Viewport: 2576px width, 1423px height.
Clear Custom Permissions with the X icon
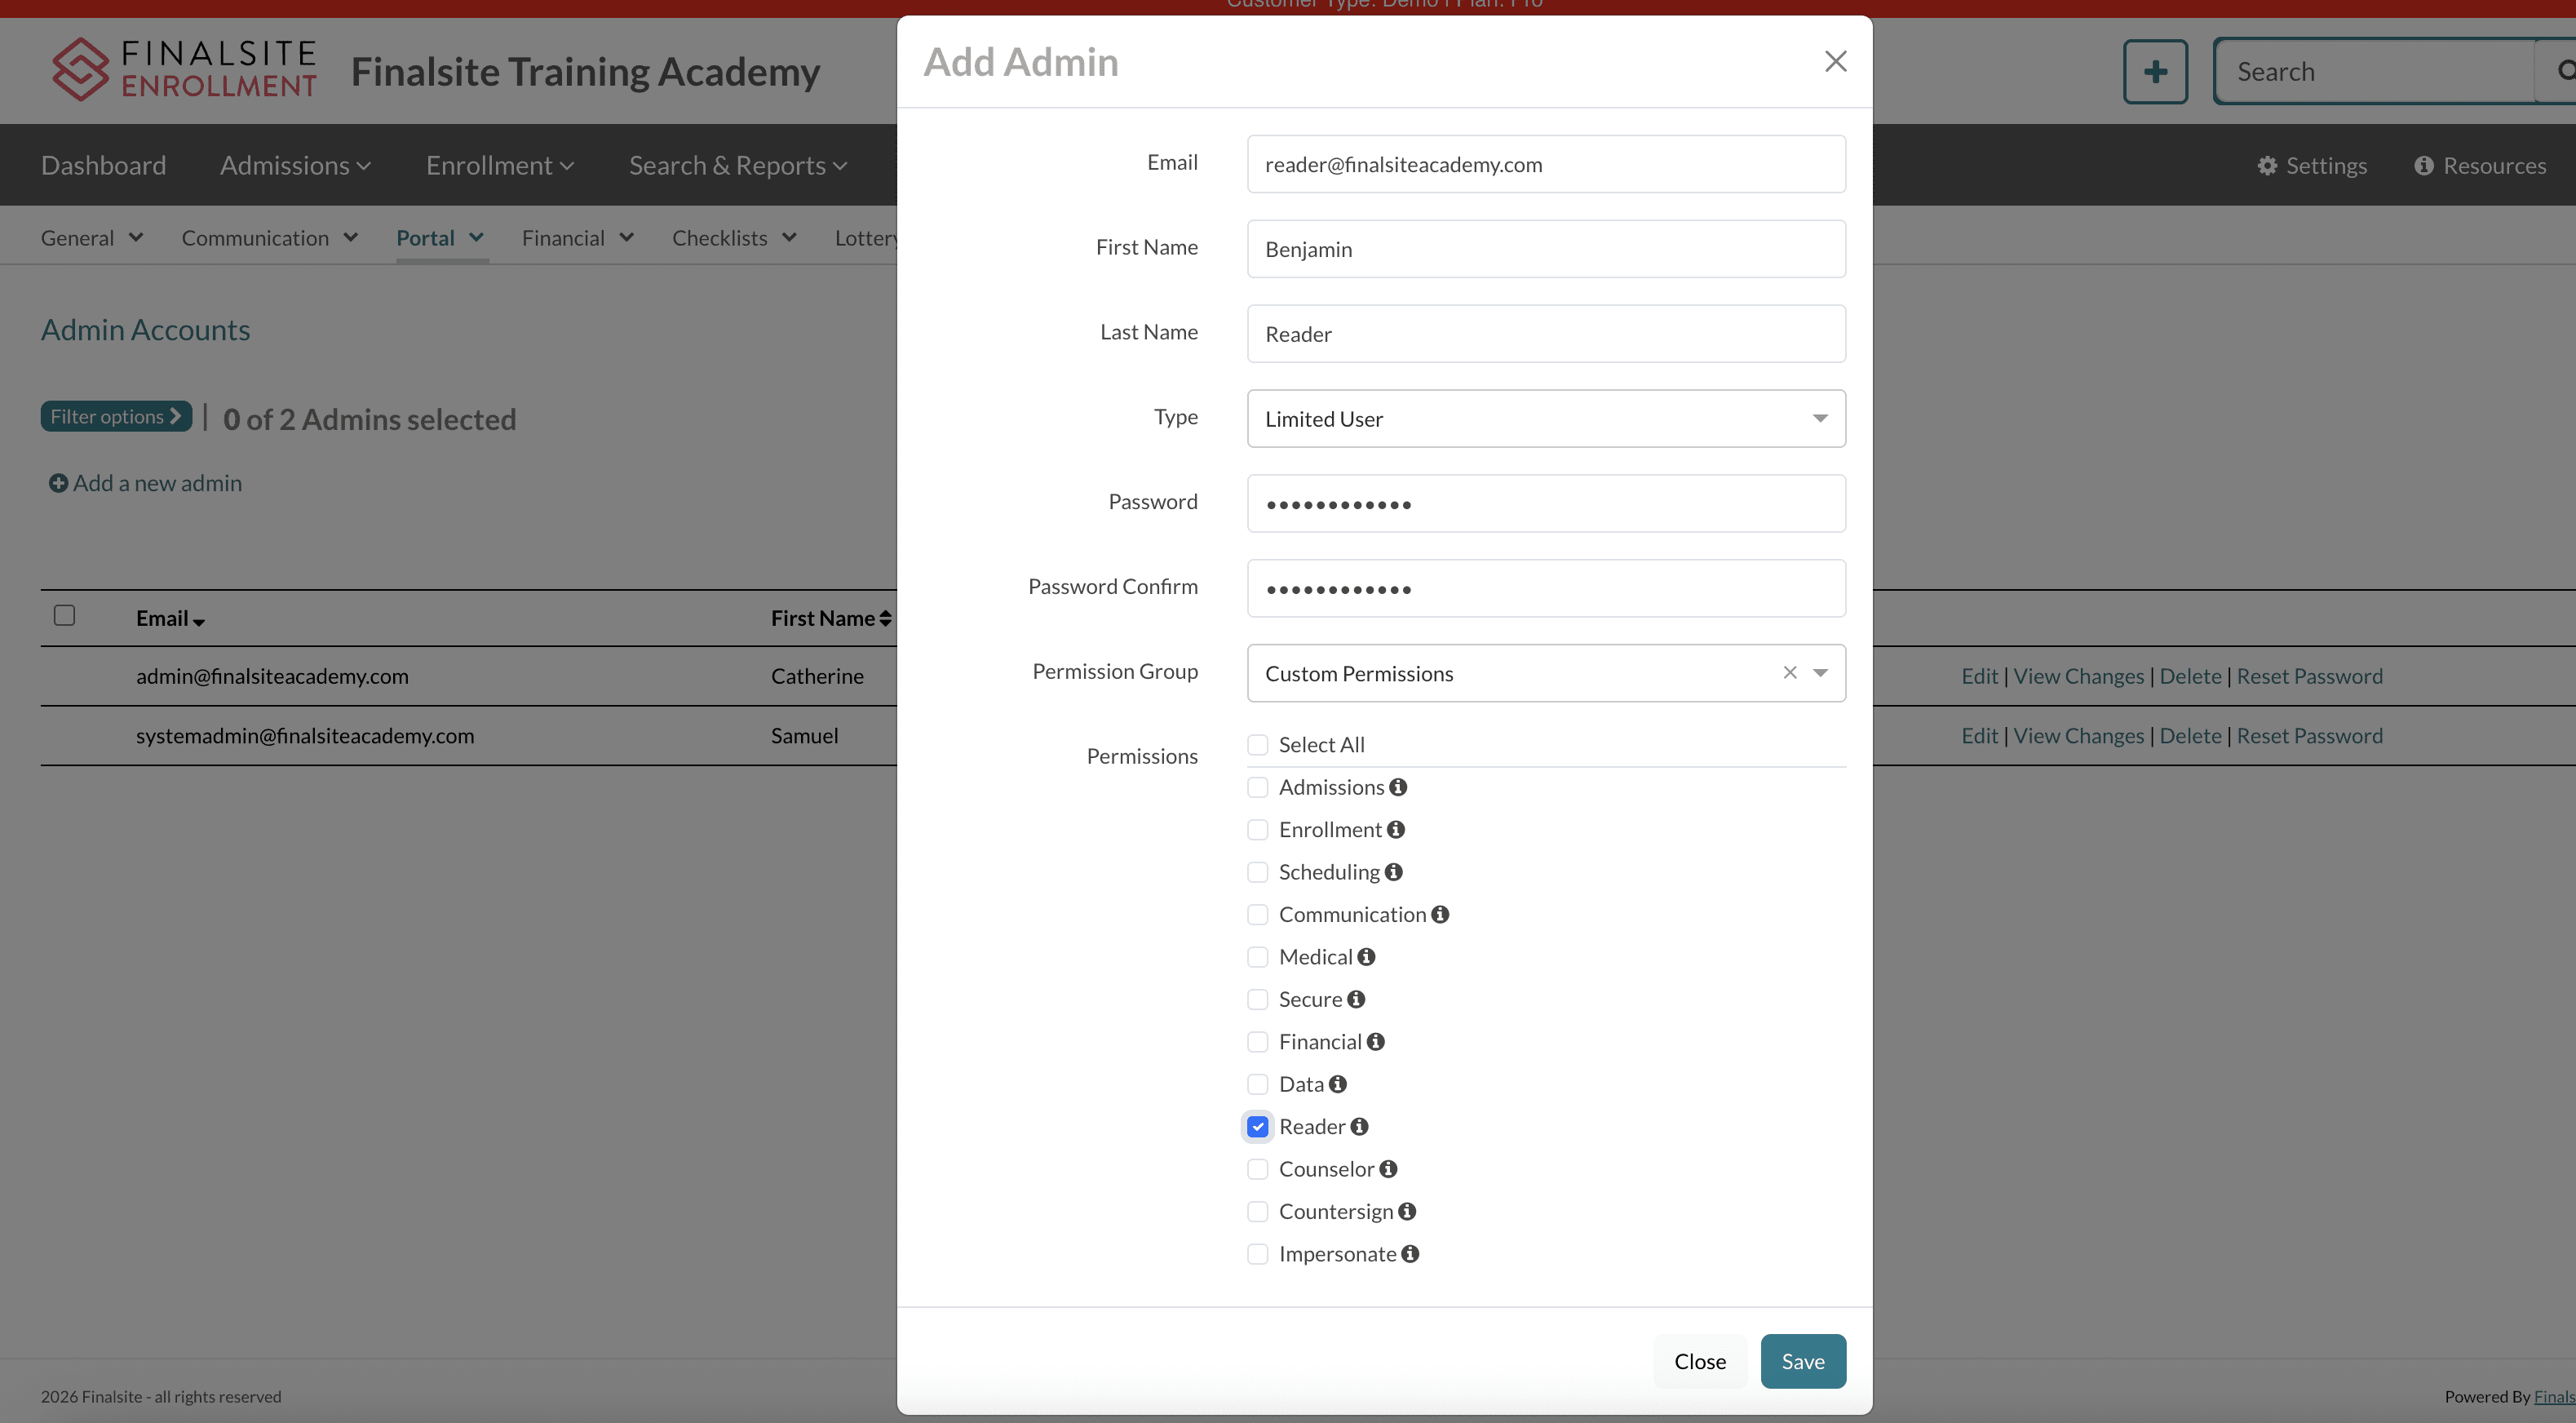pos(1789,673)
